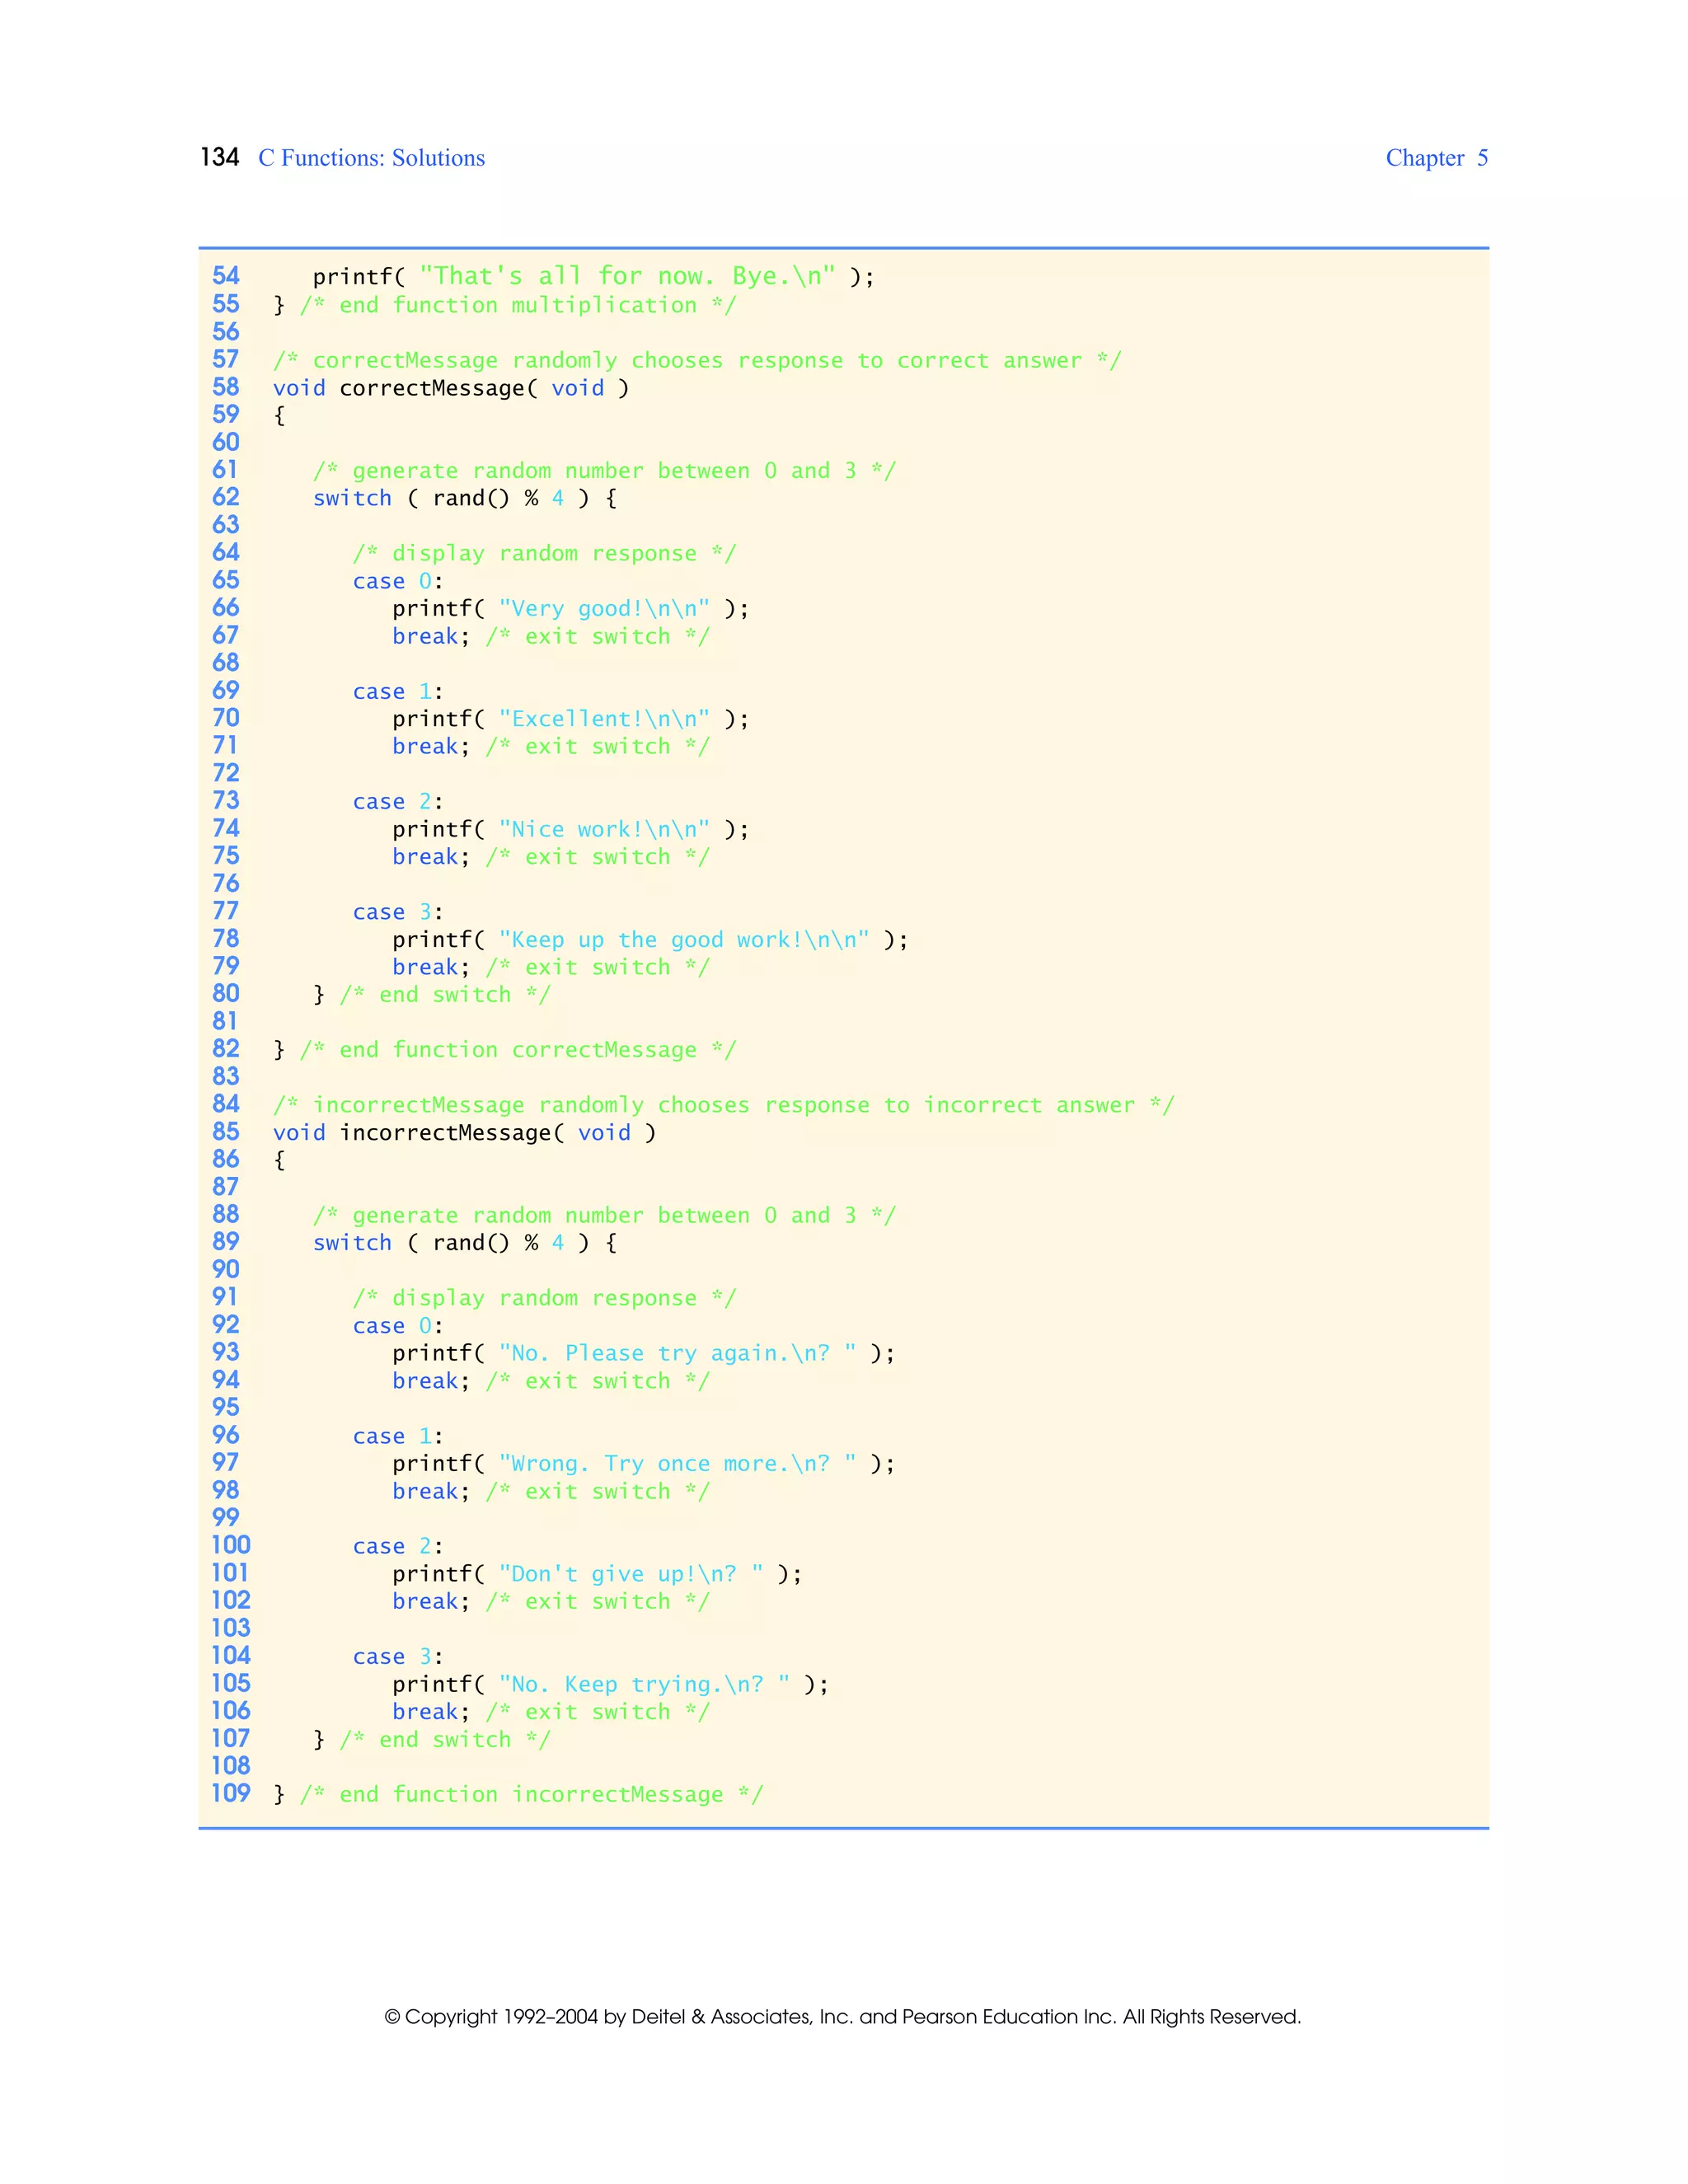Click the 'end function incorrectMessage' comment
1688x2184 pixels.
point(531,1794)
